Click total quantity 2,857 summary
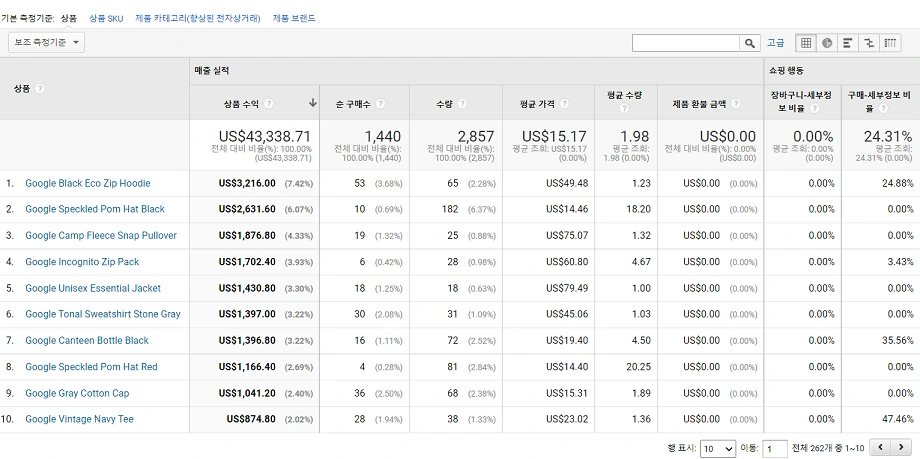920x459 pixels. pyautogui.click(x=476, y=137)
